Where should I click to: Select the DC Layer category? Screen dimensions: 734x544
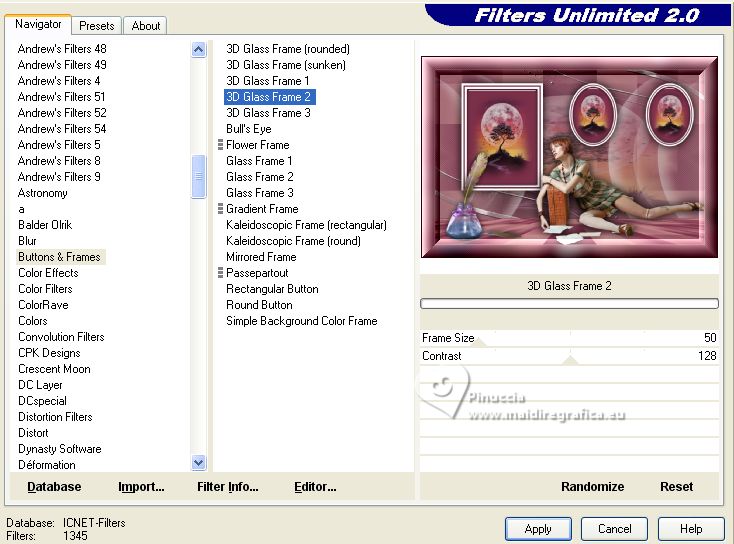40,385
